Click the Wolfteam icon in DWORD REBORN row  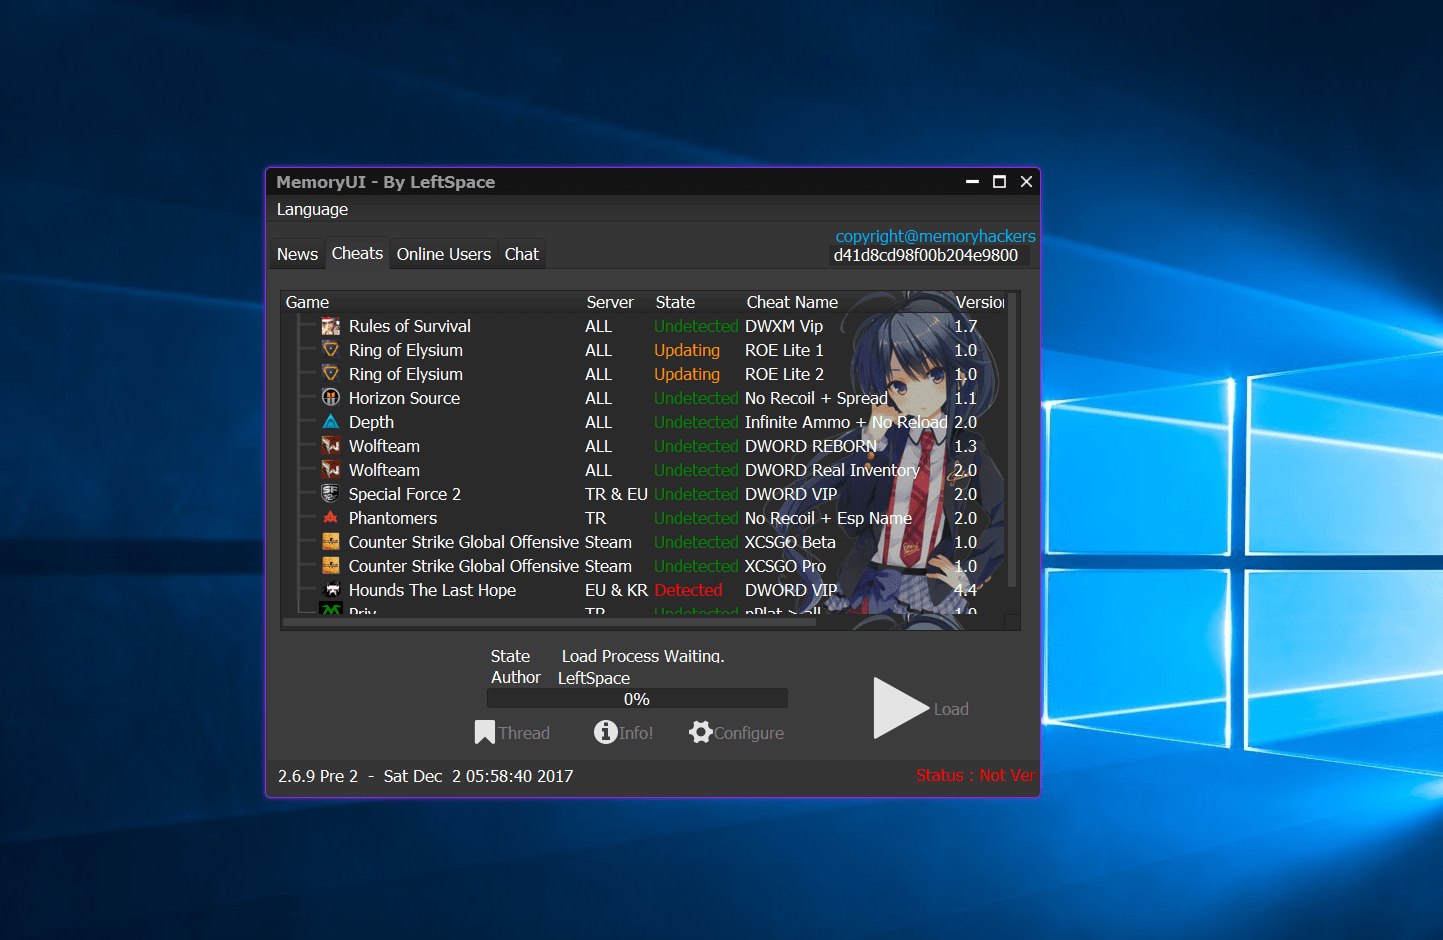pos(331,446)
